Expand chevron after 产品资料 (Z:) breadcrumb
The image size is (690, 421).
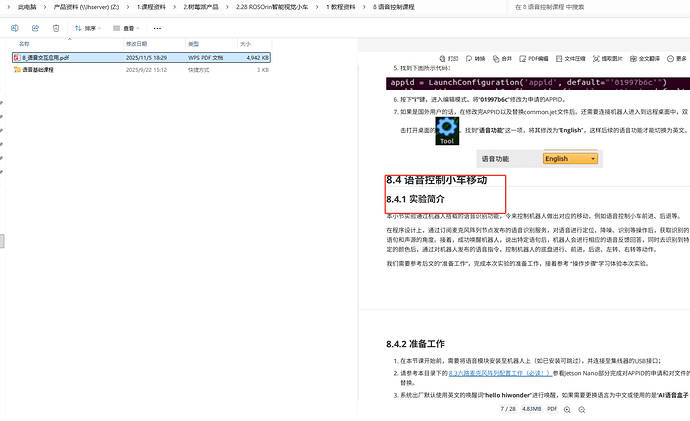(128, 7)
